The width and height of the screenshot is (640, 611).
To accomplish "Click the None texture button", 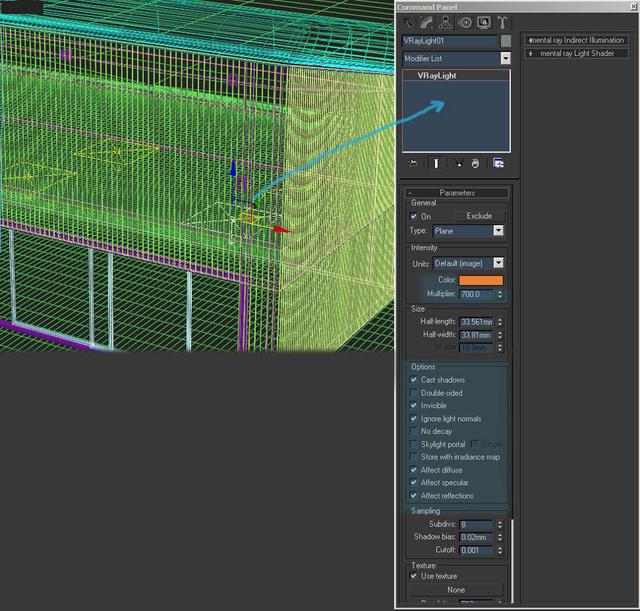I will coord(456,590).
